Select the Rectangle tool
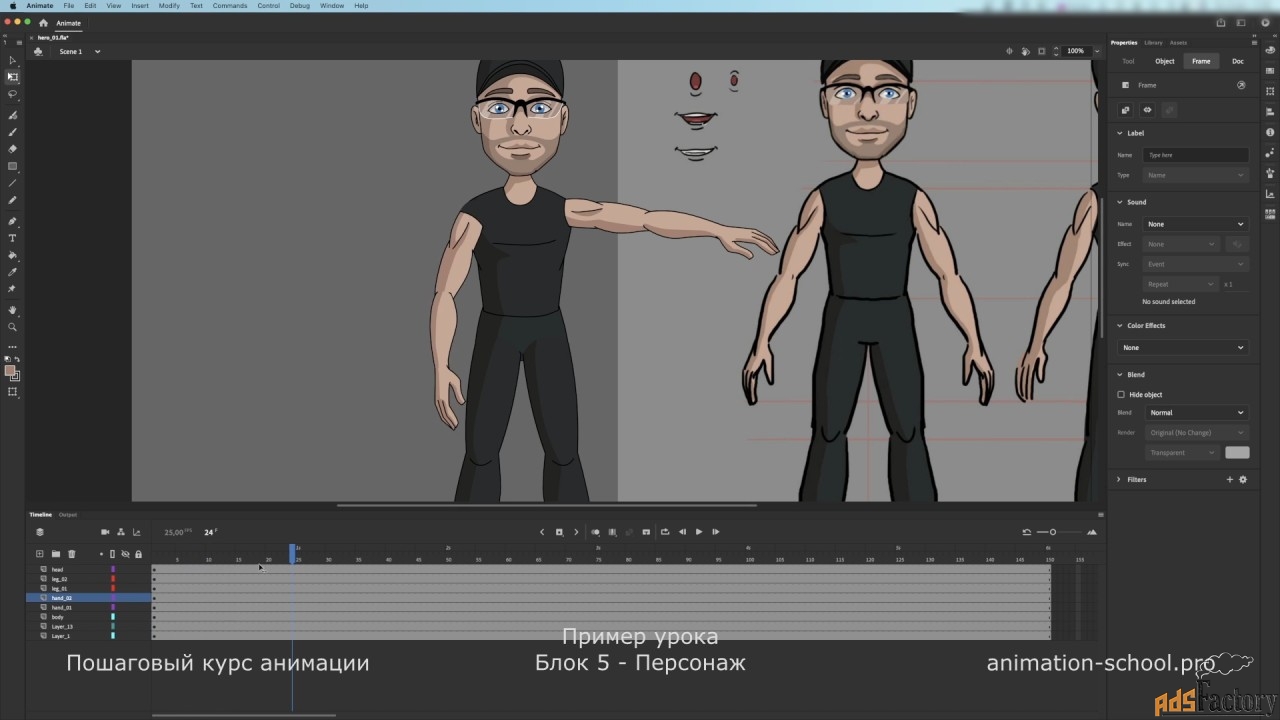 click(x=13, y=166)
